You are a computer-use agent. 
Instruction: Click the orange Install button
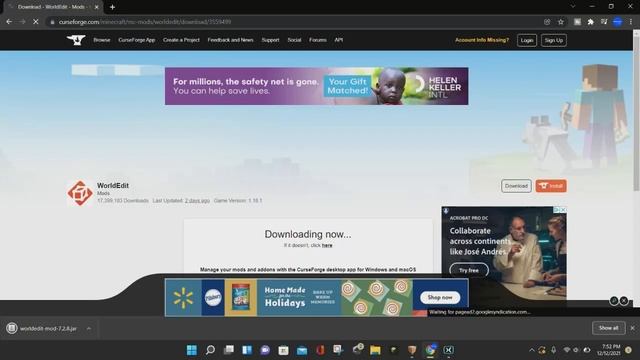tap(551, 186)
